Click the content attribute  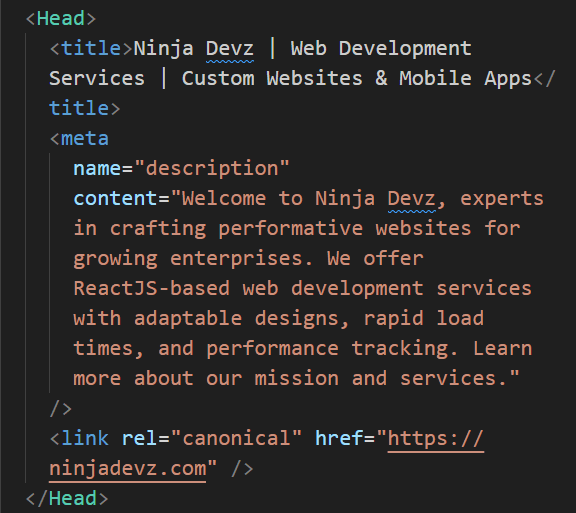115,198
